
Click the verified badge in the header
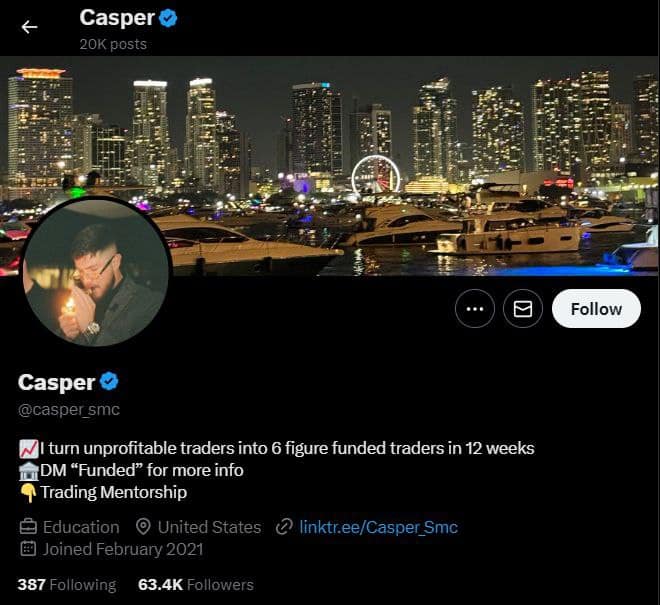tap(168, 19)
